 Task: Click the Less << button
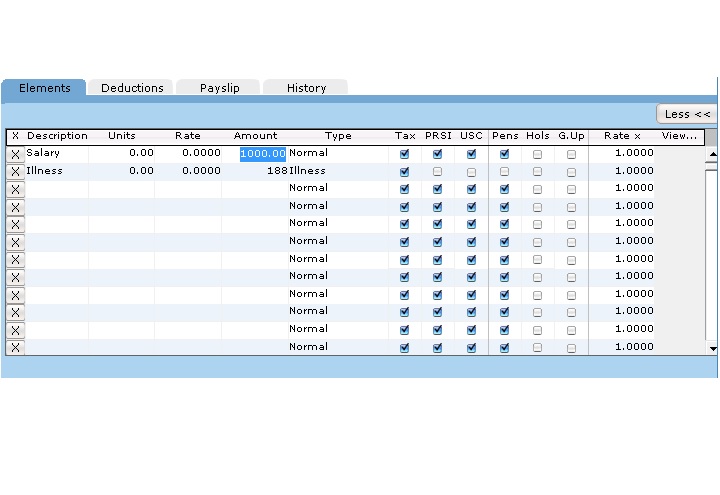pos(687,114)
